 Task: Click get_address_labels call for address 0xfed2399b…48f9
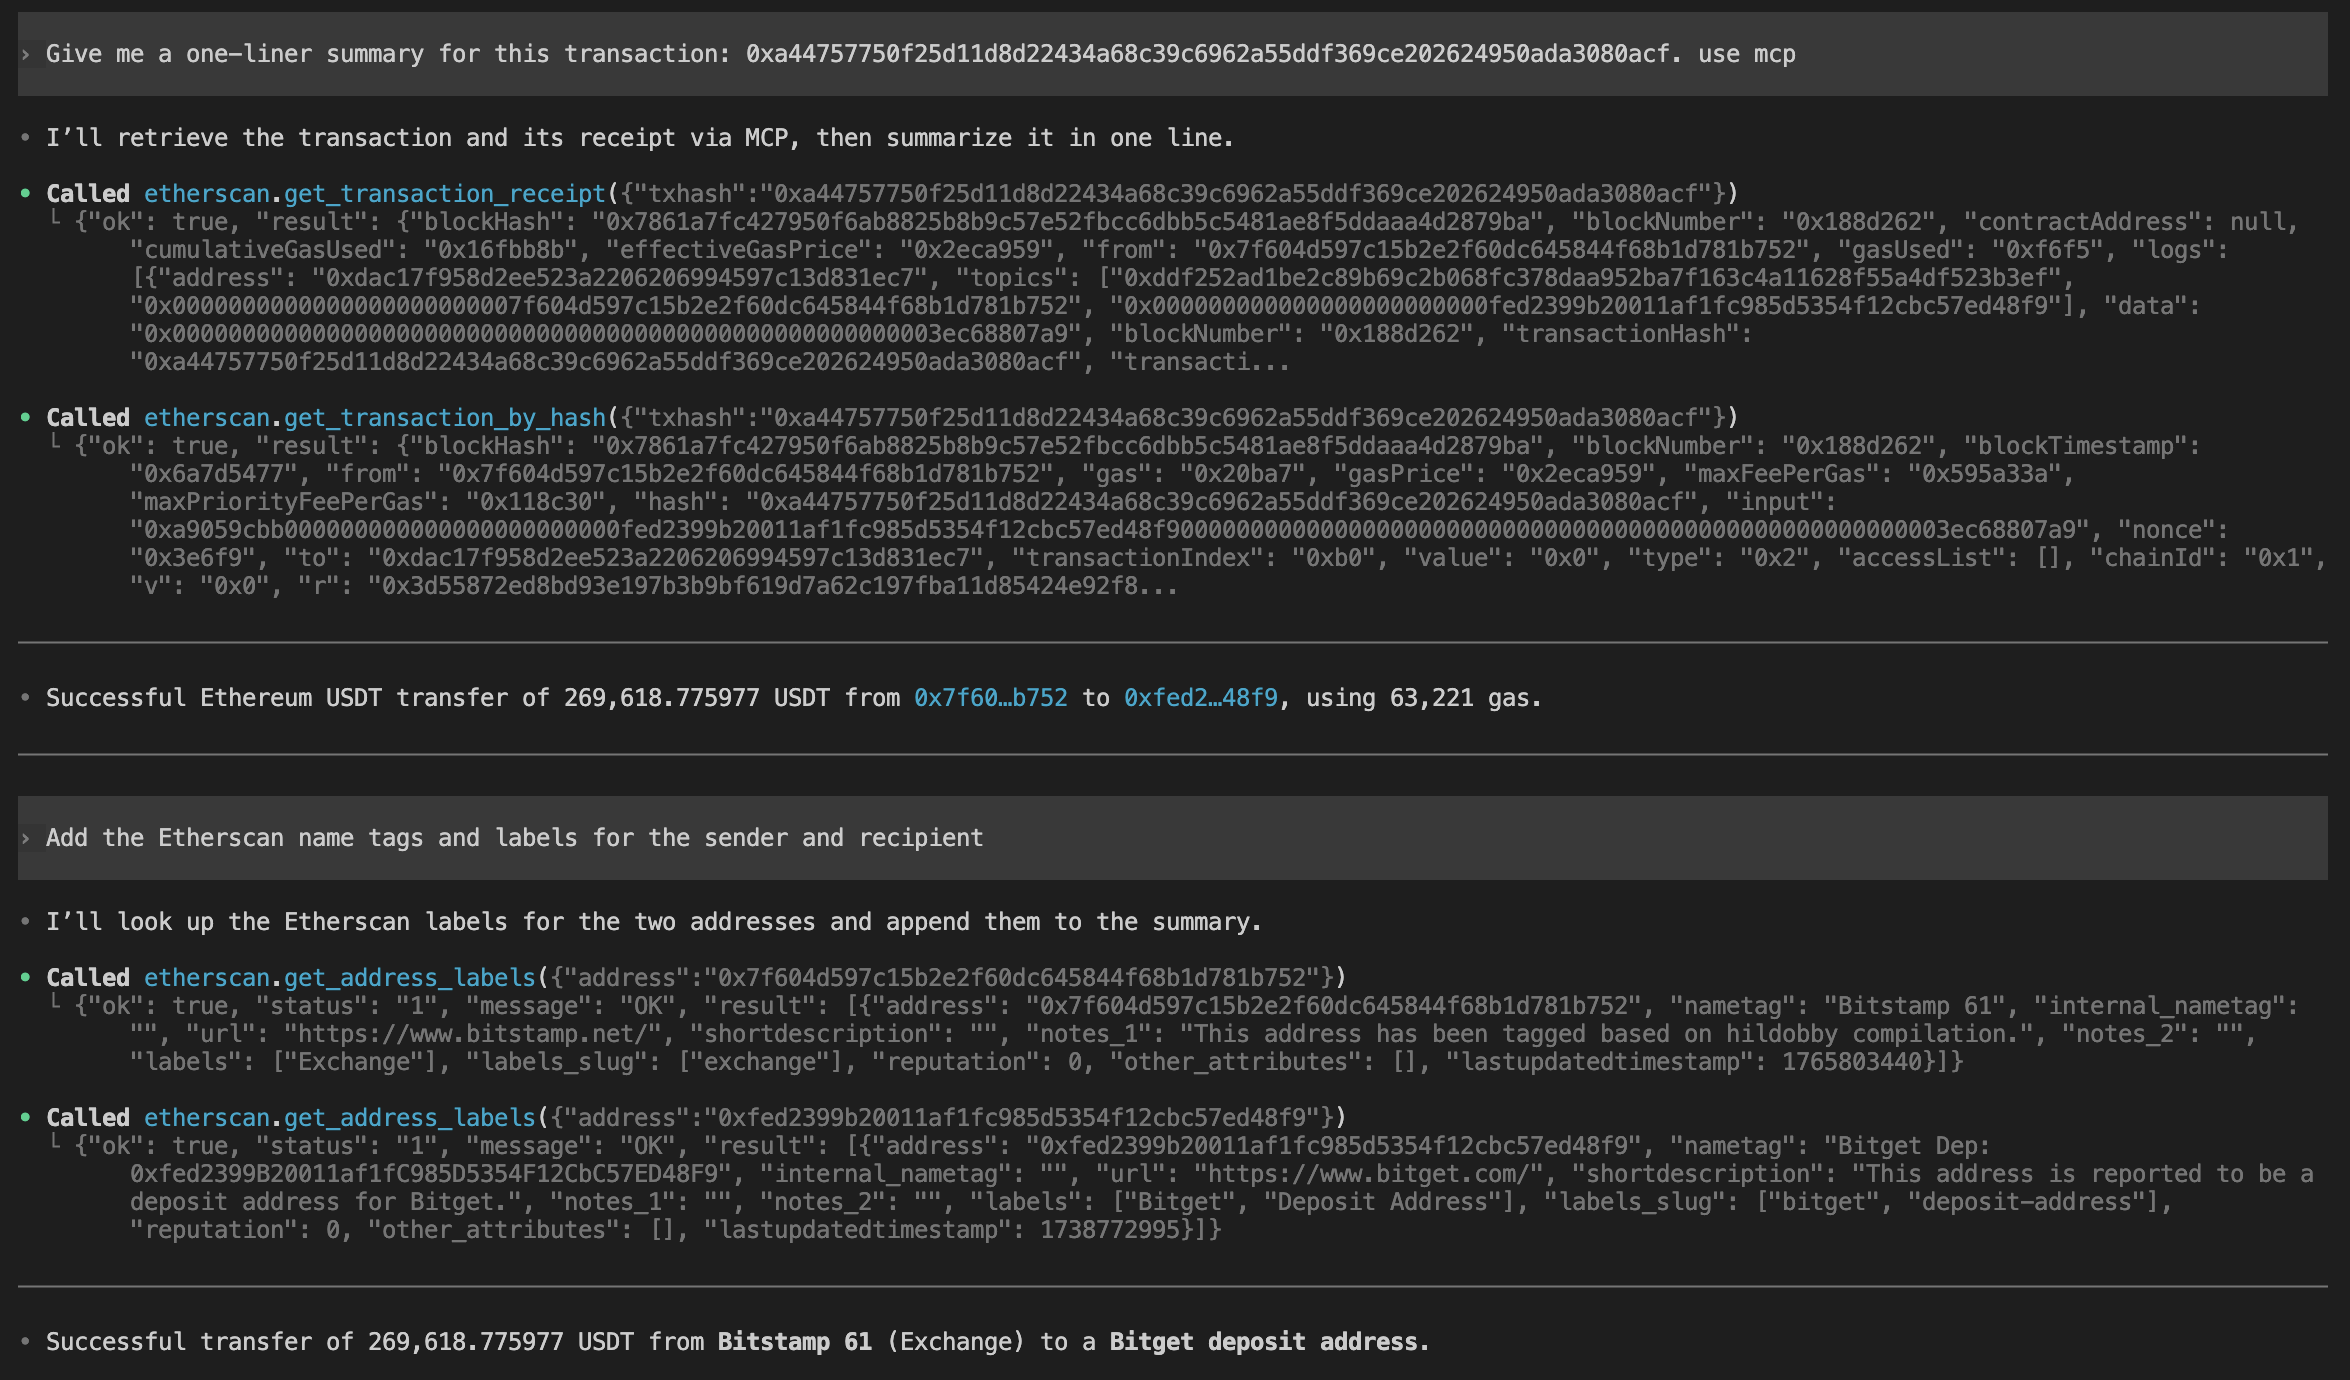point(340,1118)
